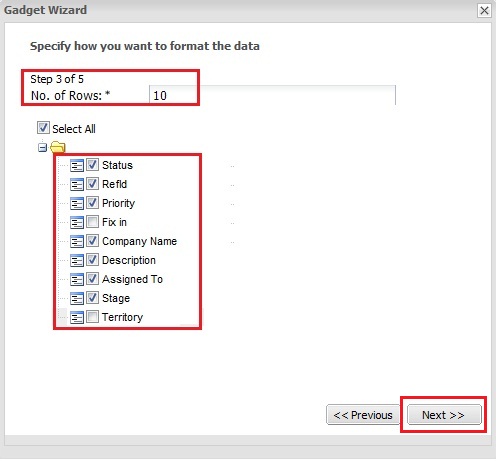This screenshot has width=496, height=461.
Task: Click the field icon beside Priority
Action: tap(77, 203)
